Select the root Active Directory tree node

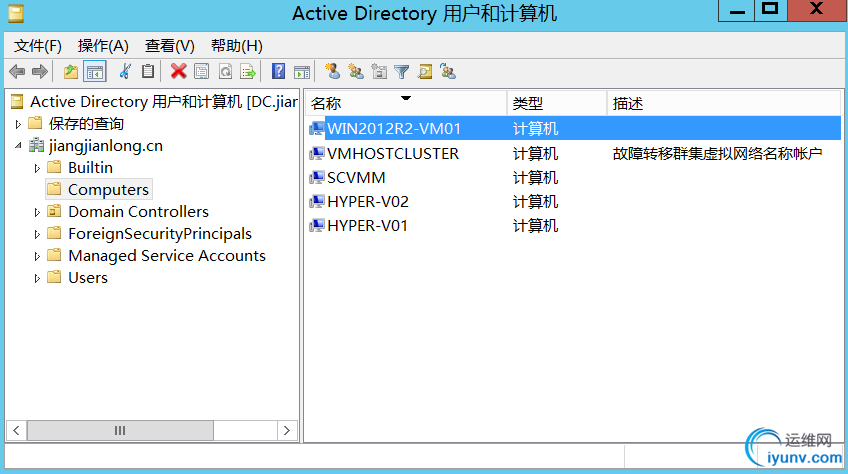point(163,101)
